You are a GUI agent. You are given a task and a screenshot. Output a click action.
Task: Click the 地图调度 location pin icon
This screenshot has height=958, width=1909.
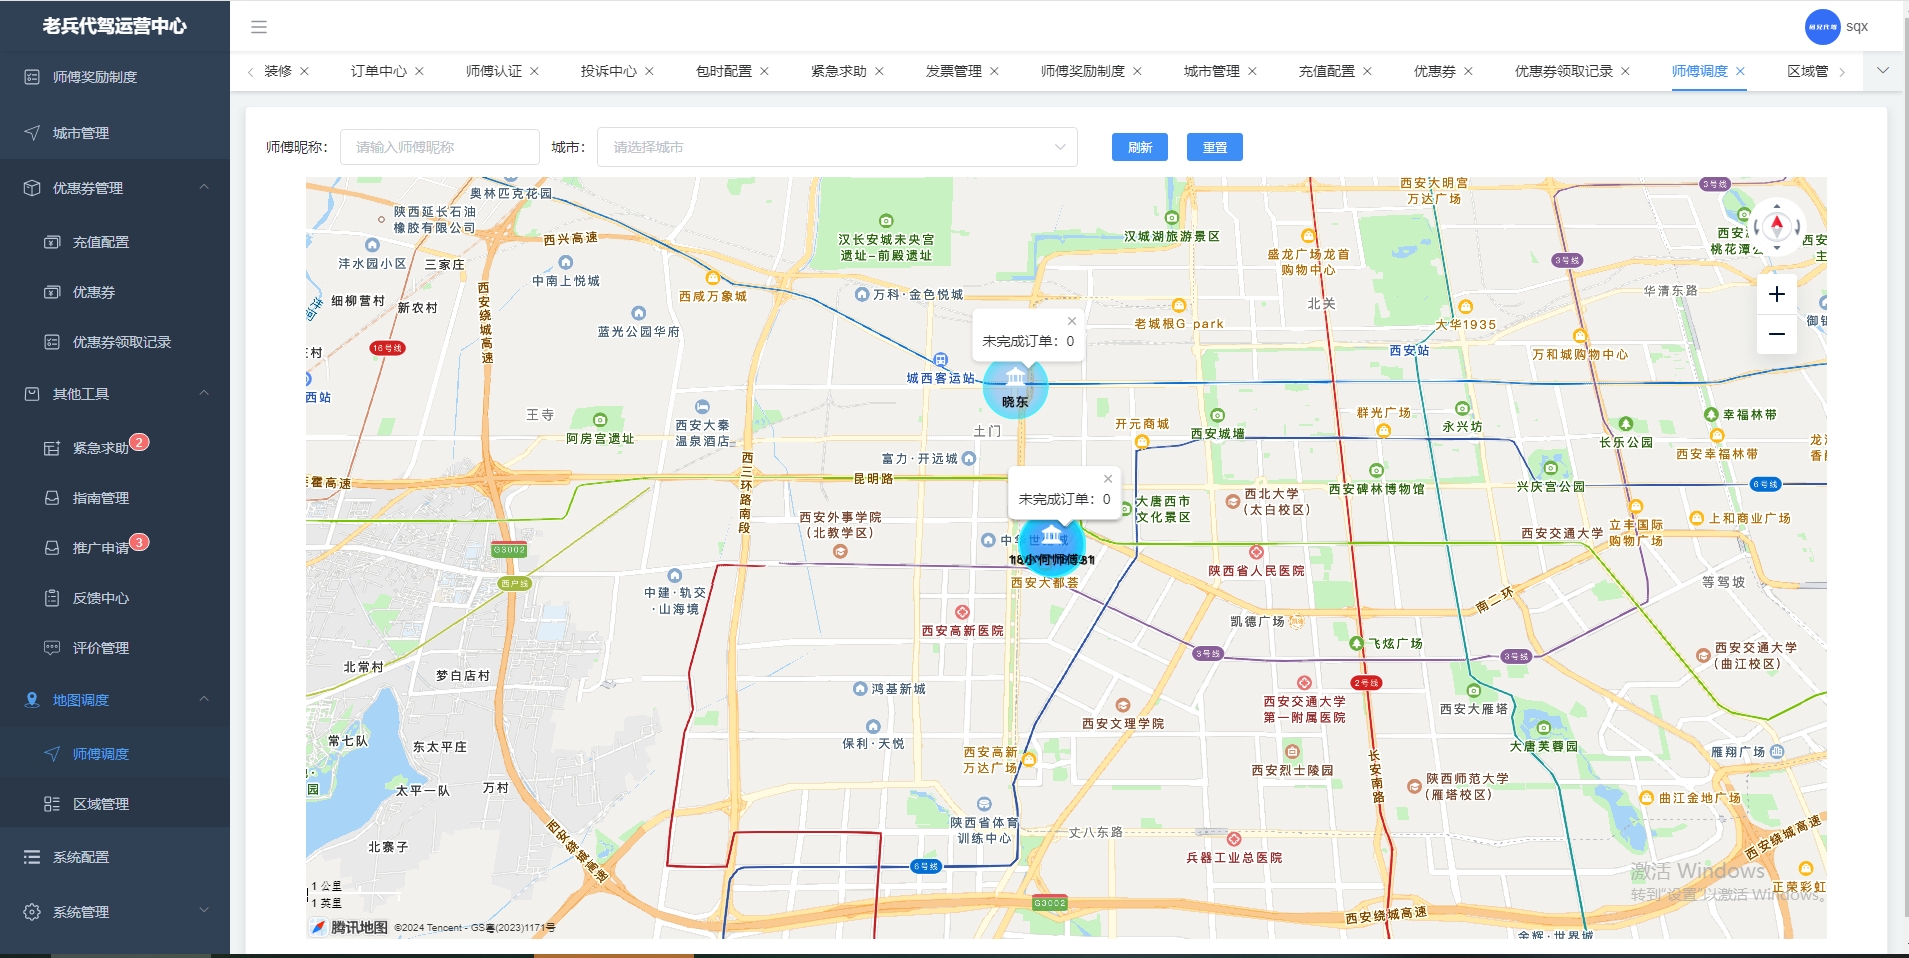[x=32, y=700]
